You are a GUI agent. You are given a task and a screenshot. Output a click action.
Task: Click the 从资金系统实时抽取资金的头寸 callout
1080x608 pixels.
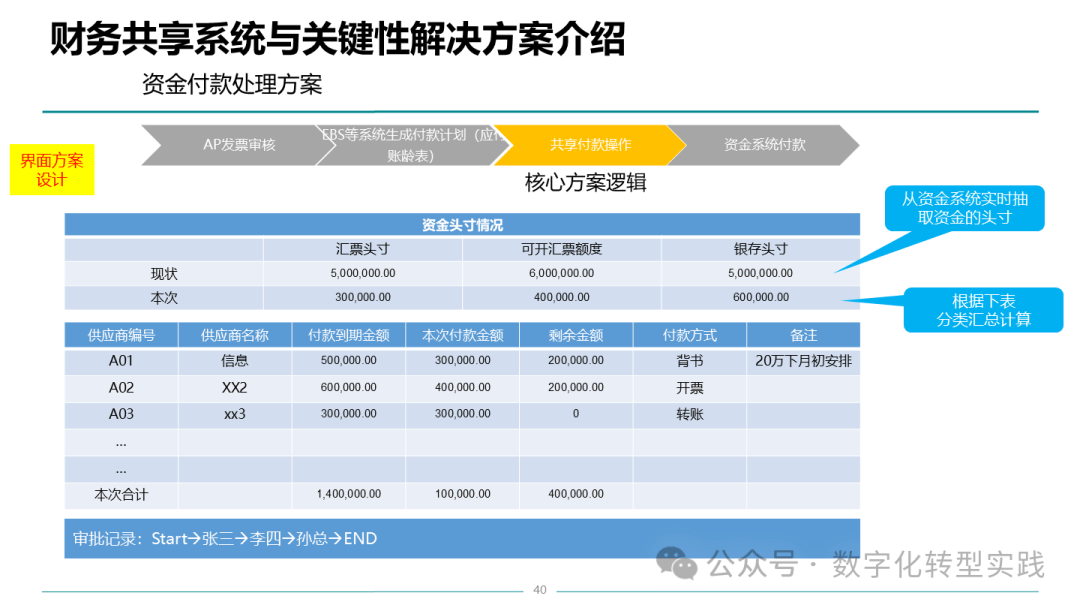click(964, 208)
